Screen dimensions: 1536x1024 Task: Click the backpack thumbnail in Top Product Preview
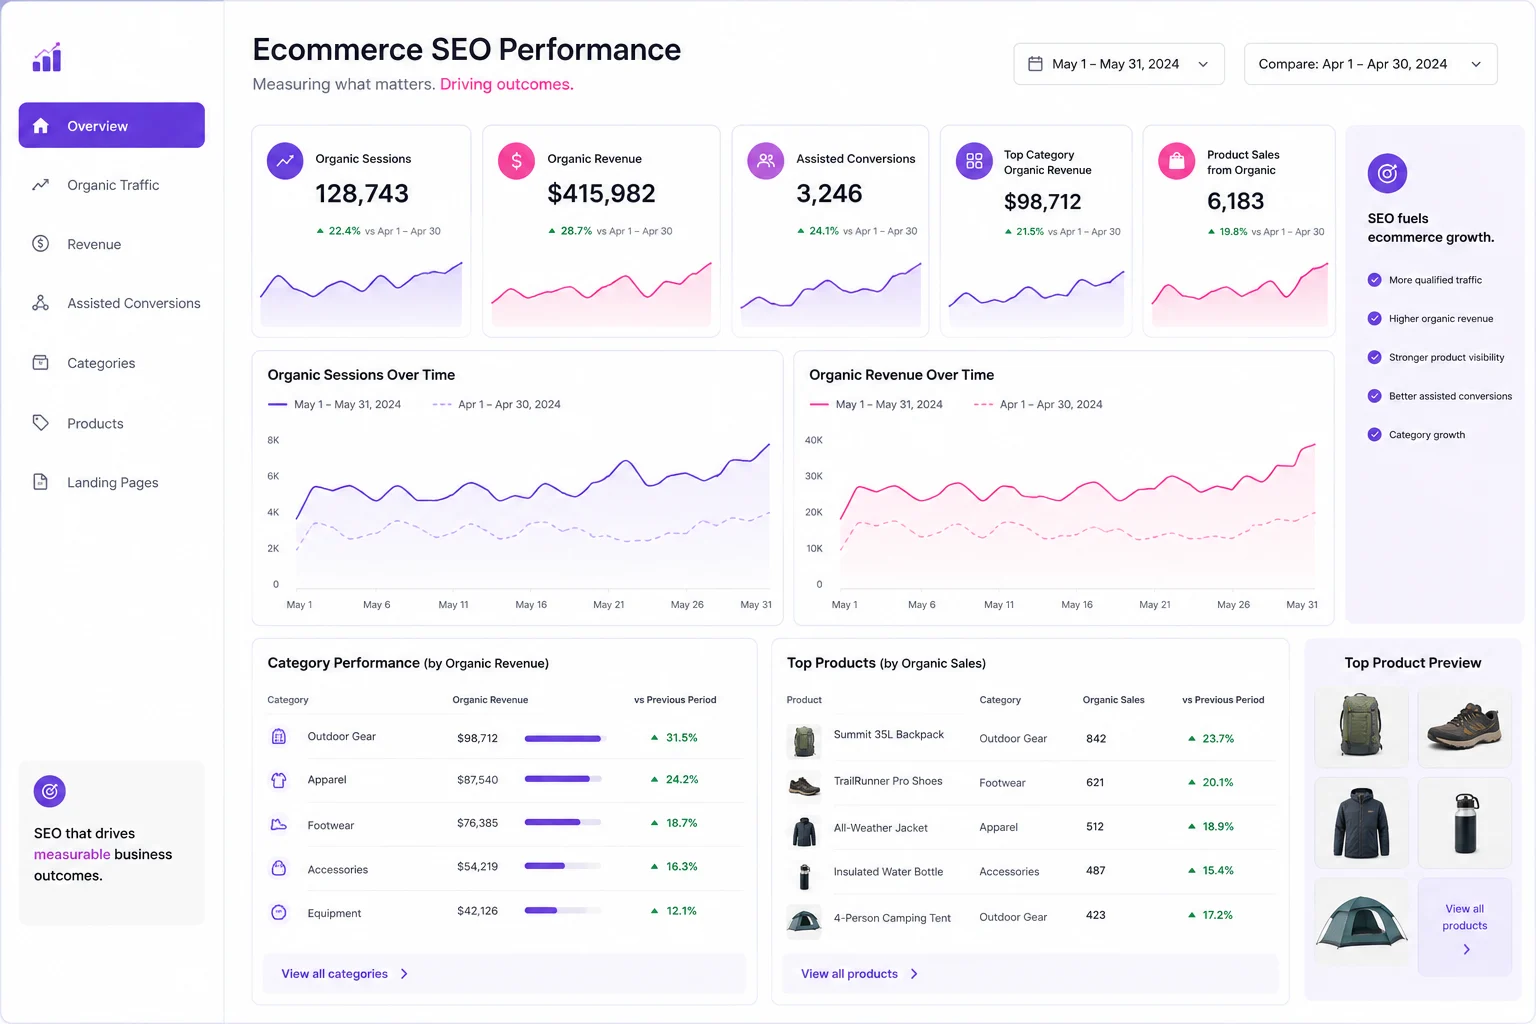(x=1361, y=727)
